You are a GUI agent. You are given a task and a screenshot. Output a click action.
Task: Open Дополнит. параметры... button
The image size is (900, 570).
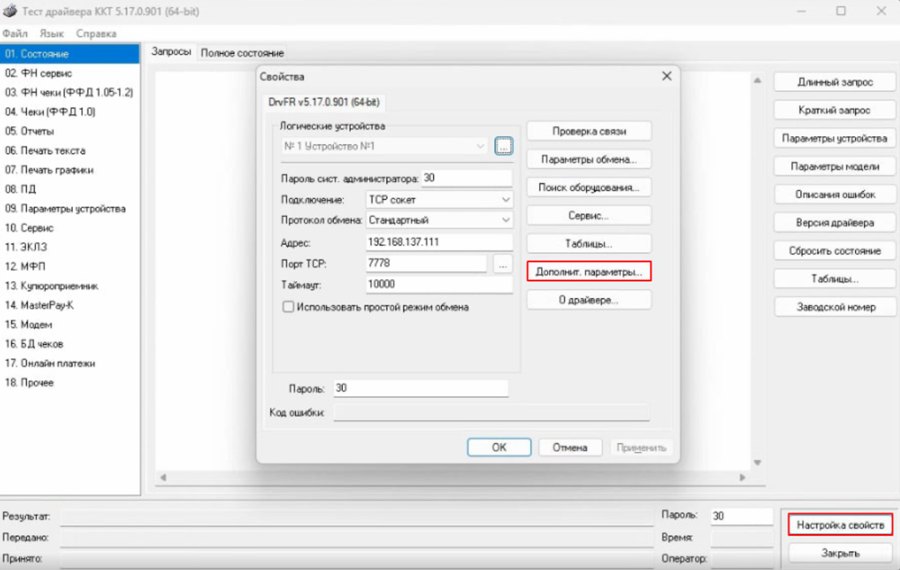[589, 272]
